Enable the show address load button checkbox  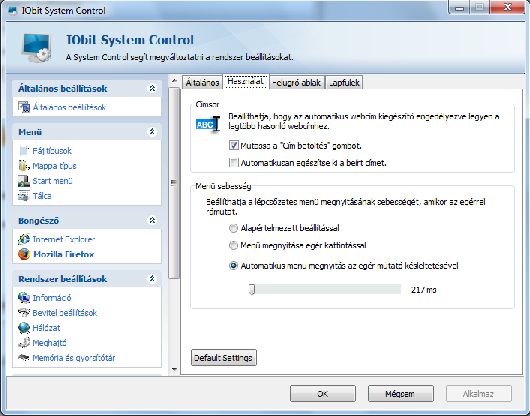234,146
